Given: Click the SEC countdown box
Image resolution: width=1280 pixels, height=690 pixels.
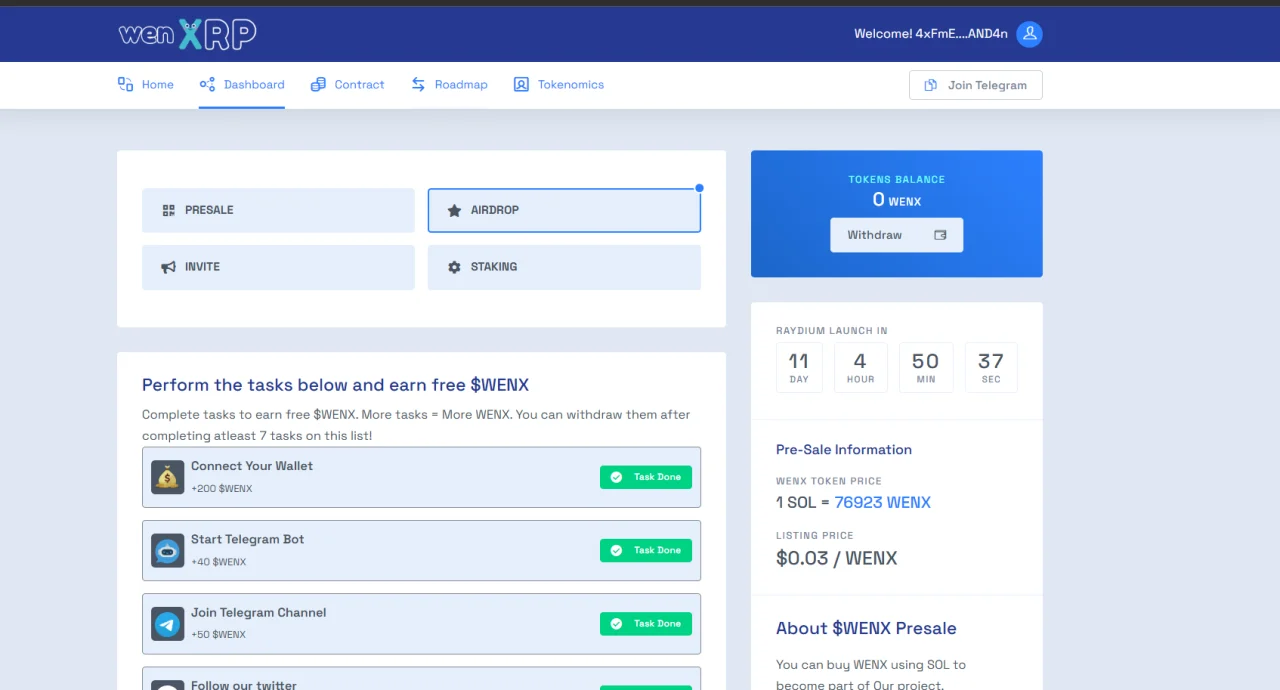Looking at the screenshot, I should pos(991,367).
